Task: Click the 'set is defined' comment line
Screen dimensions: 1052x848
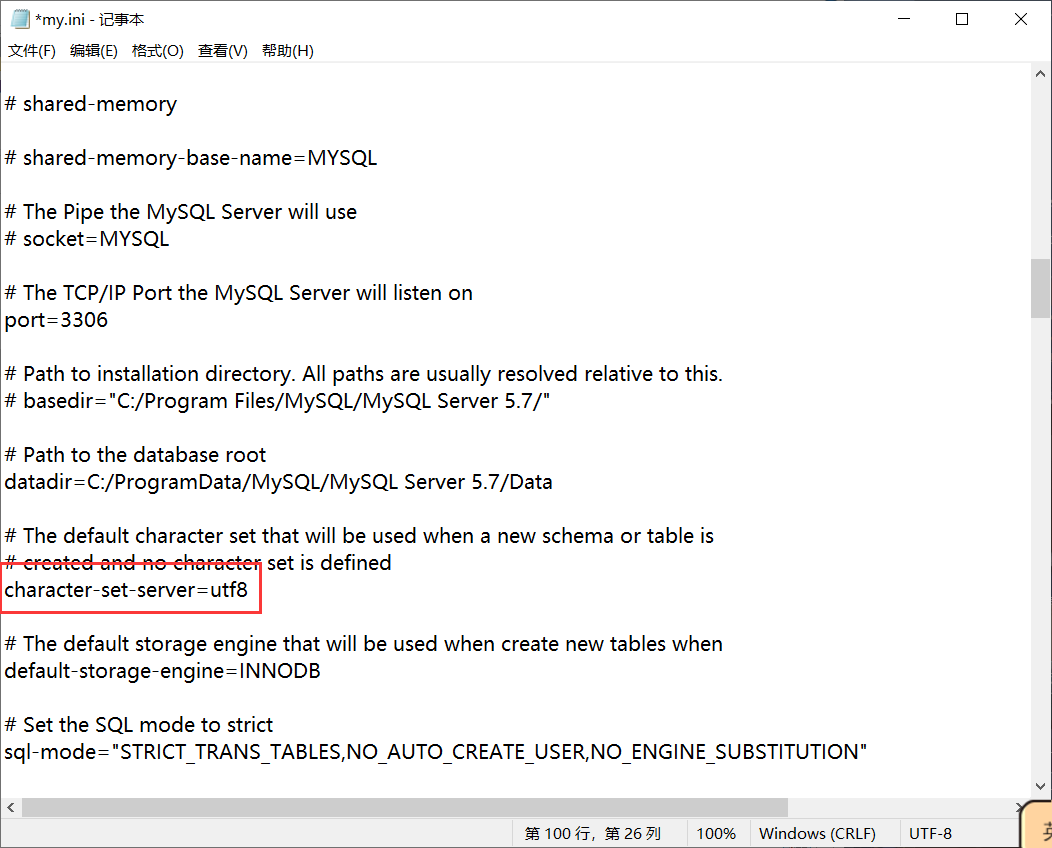Action: tap(198, 563)
